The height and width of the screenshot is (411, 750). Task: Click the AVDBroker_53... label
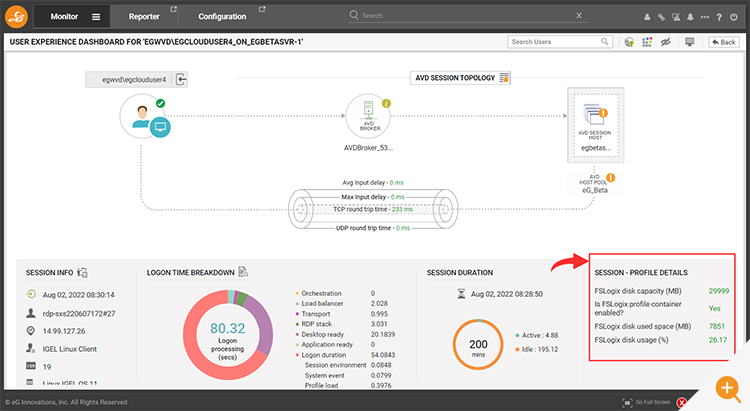pos(368,148)
